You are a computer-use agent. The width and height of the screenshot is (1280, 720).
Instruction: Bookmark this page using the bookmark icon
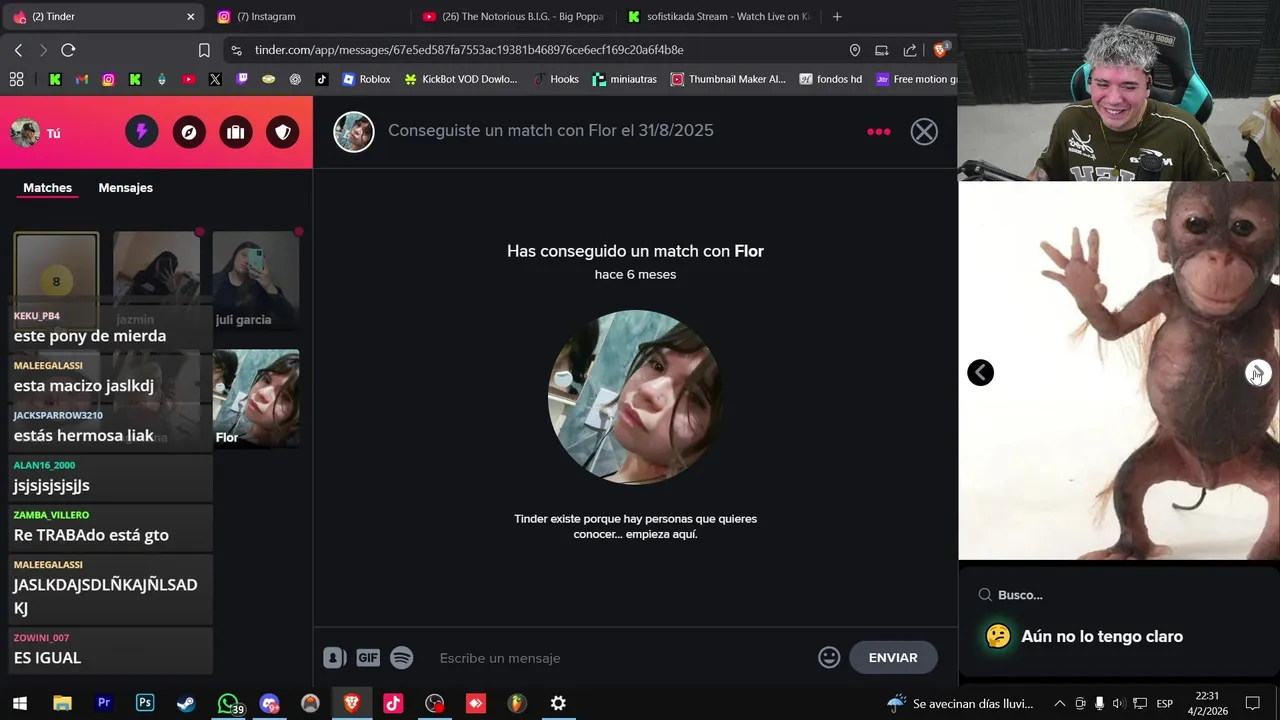[204, 50]
